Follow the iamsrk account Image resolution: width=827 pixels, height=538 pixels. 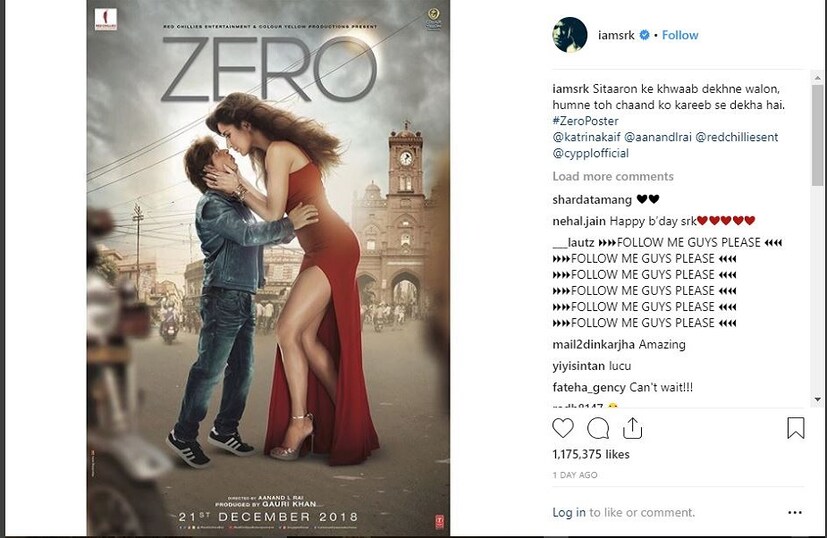tap(680, 35)
